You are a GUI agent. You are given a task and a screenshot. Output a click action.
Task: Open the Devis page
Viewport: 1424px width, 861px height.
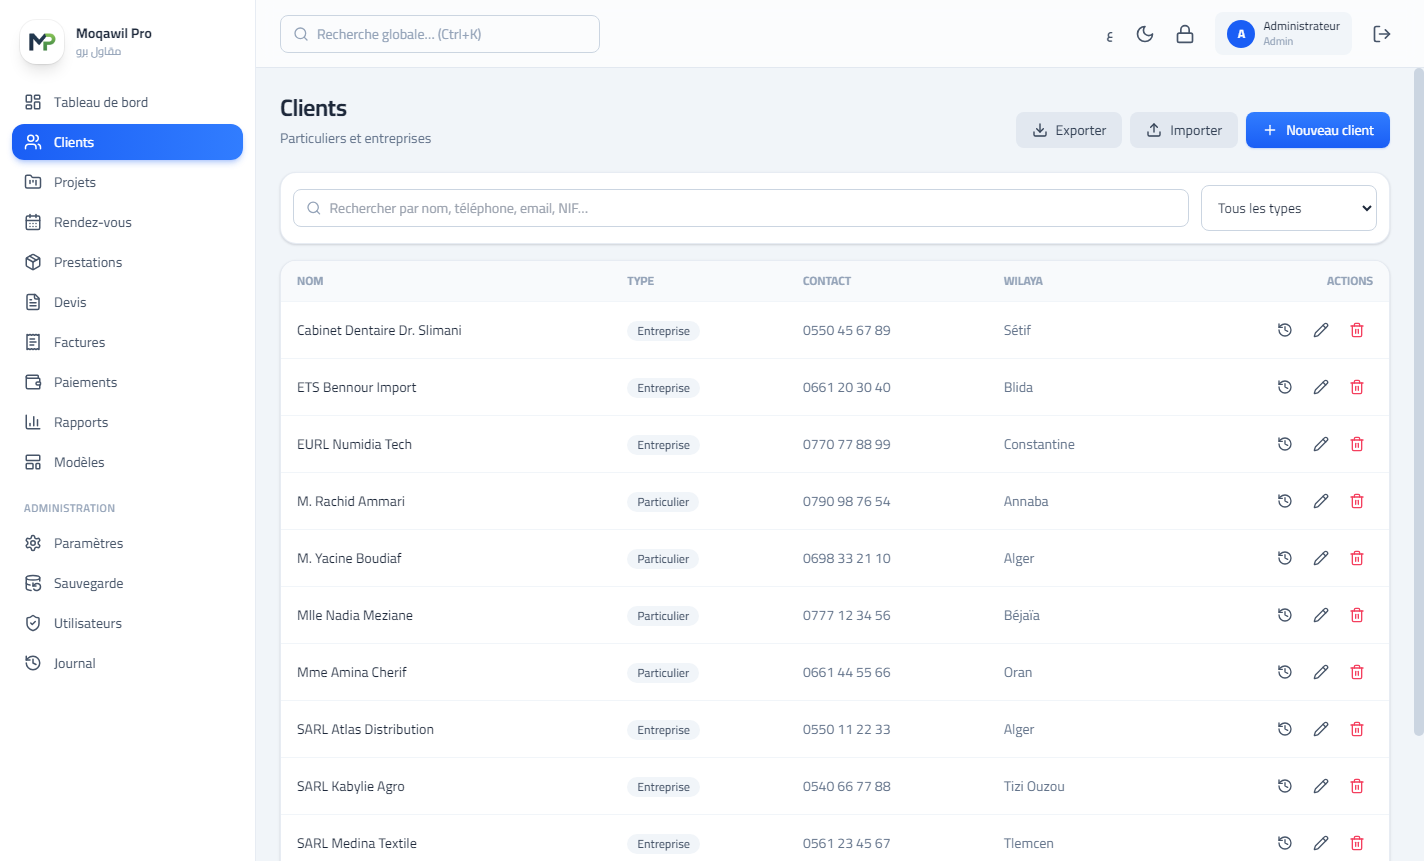coord(127,302)
